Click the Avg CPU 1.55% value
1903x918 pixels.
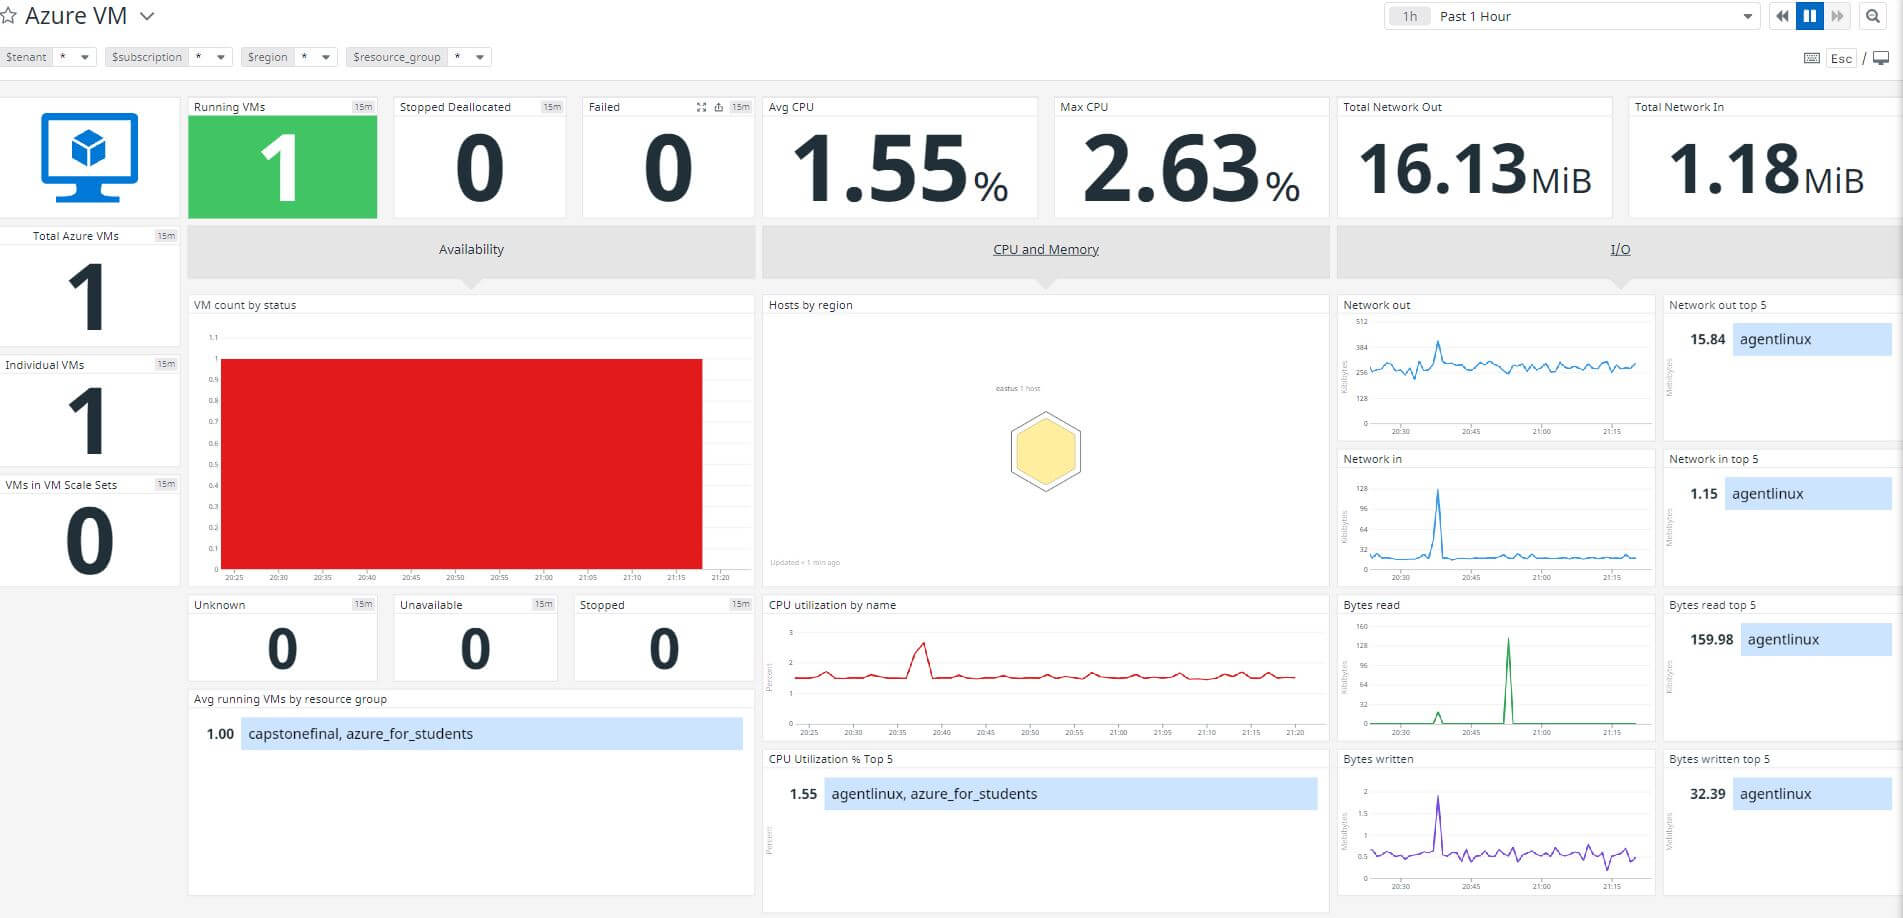click(x=900, y=168)
